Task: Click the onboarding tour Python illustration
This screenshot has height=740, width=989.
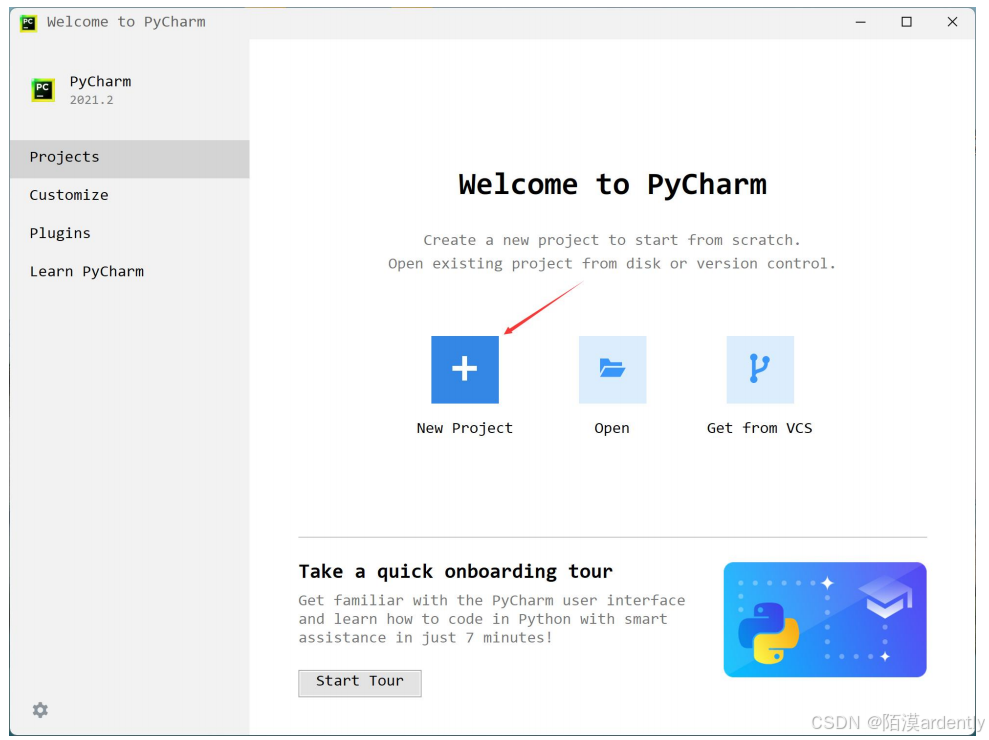Action: [825, 620]
